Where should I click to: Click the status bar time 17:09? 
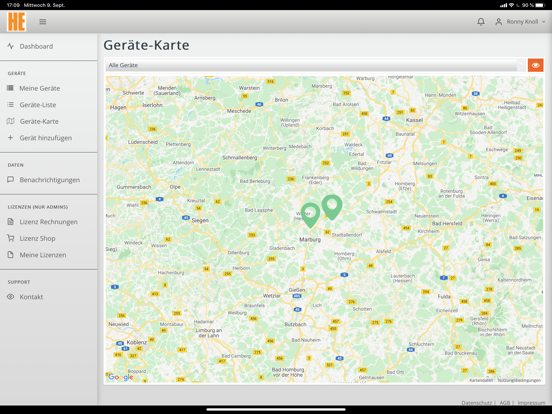13,5
